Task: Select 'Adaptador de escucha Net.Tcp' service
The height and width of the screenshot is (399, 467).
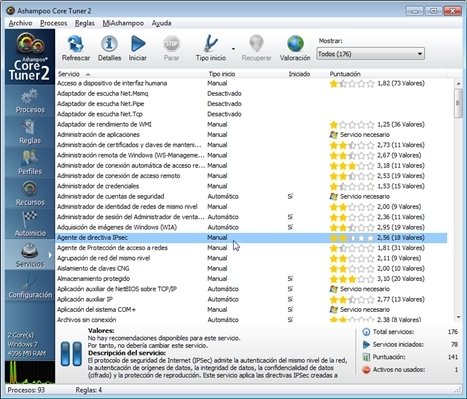Action: click(x=100, y=114)
